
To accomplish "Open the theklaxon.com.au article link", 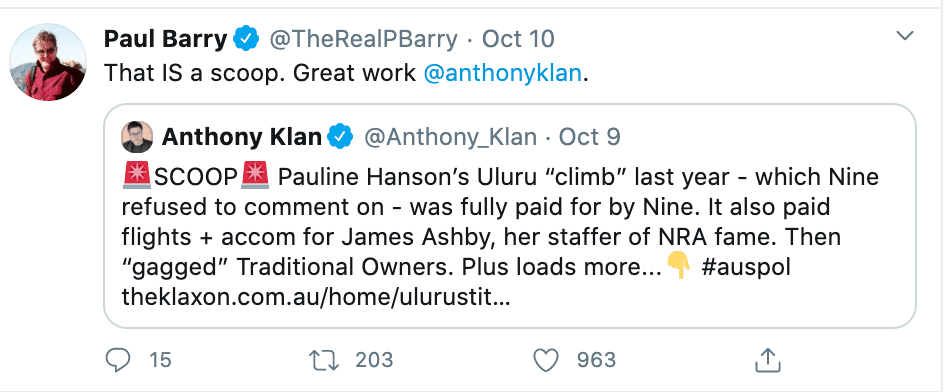I will click(316, 298).
